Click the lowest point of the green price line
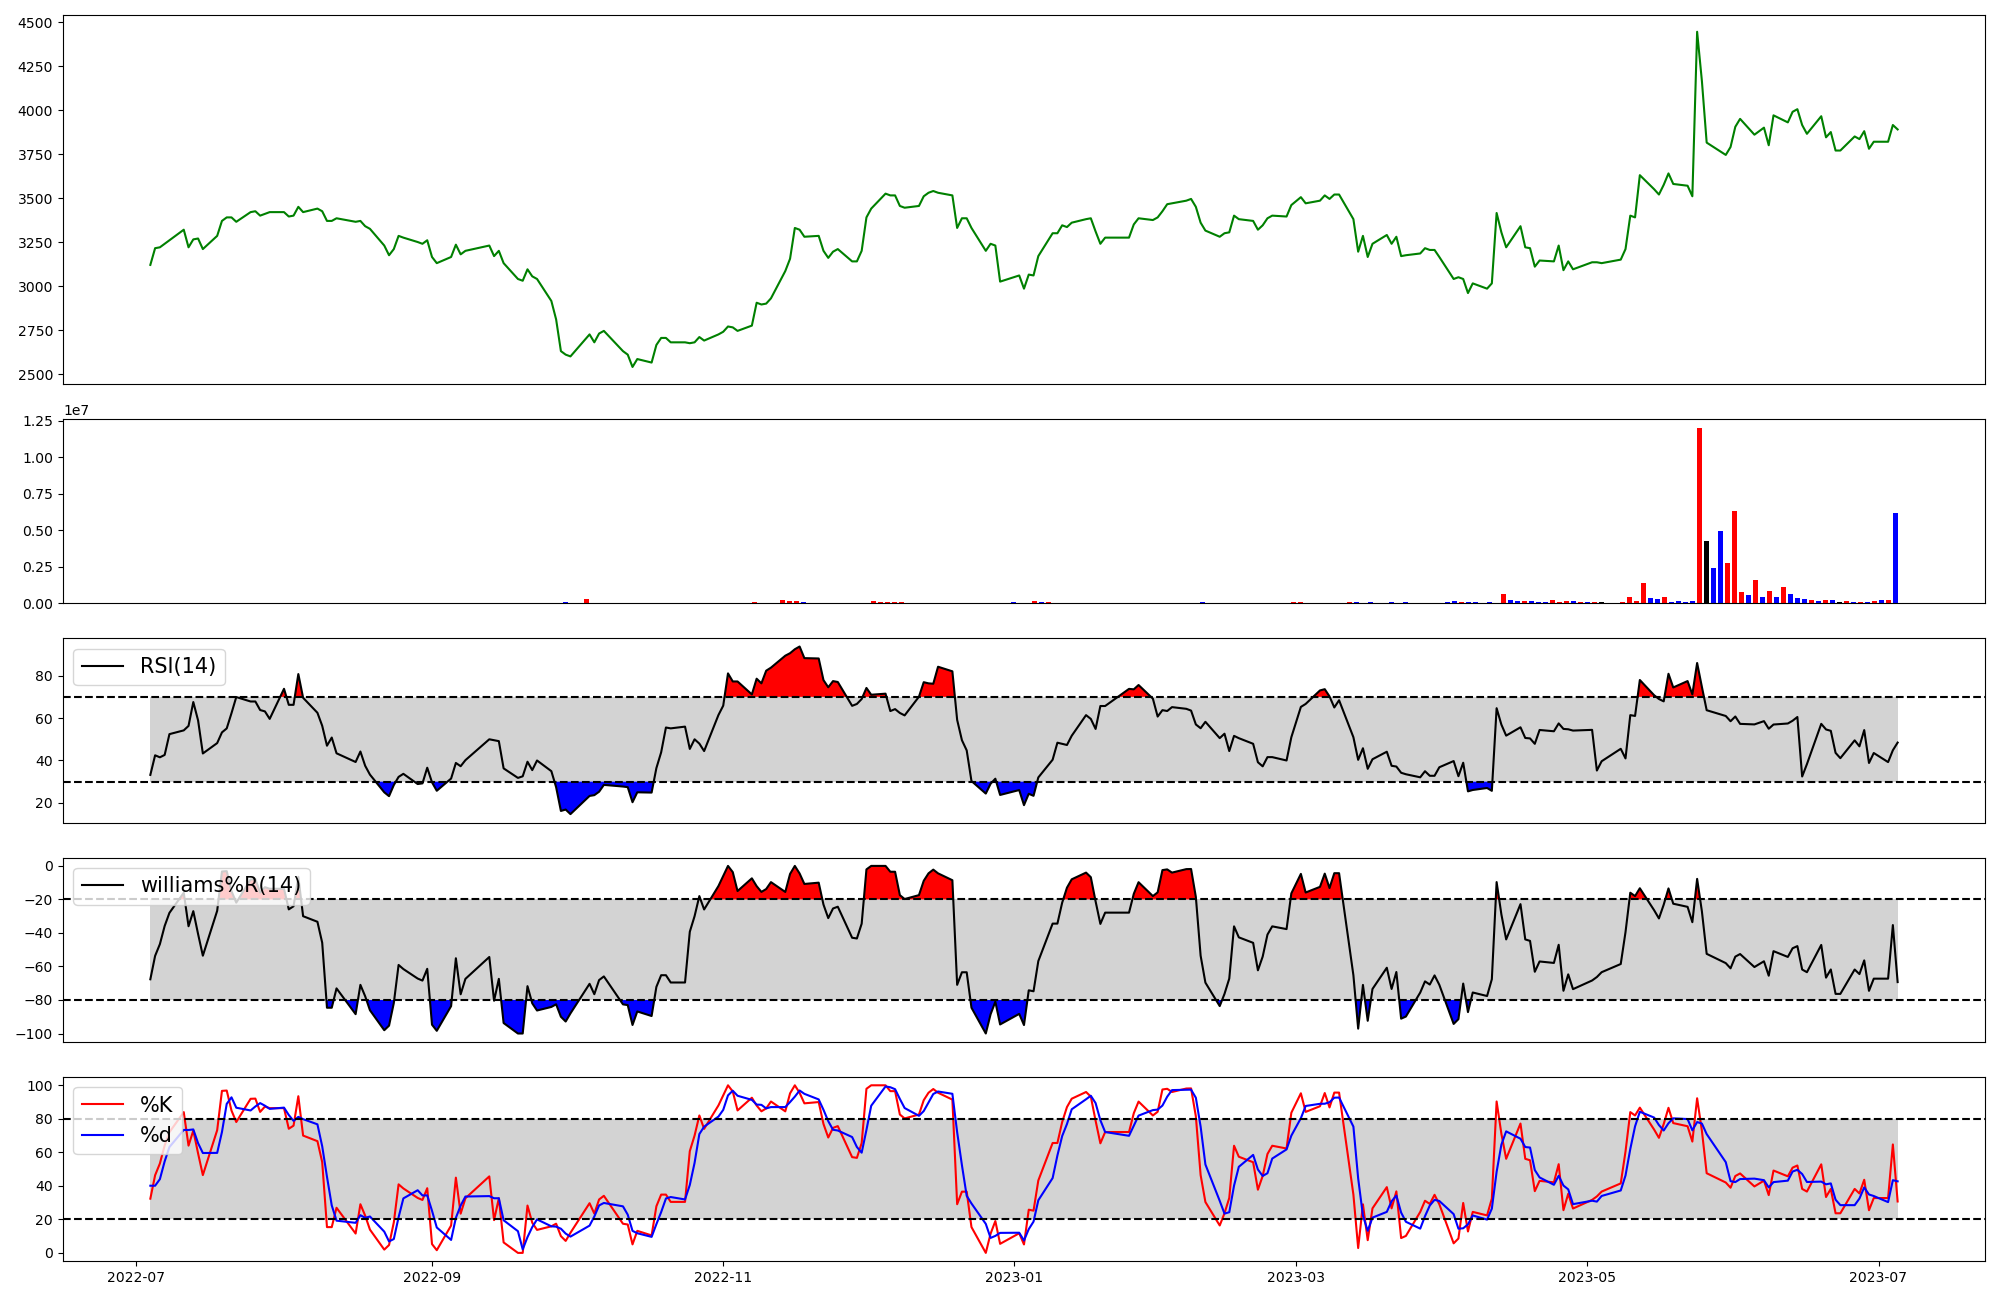The image size is (2000, 1300). pos(633,366)
